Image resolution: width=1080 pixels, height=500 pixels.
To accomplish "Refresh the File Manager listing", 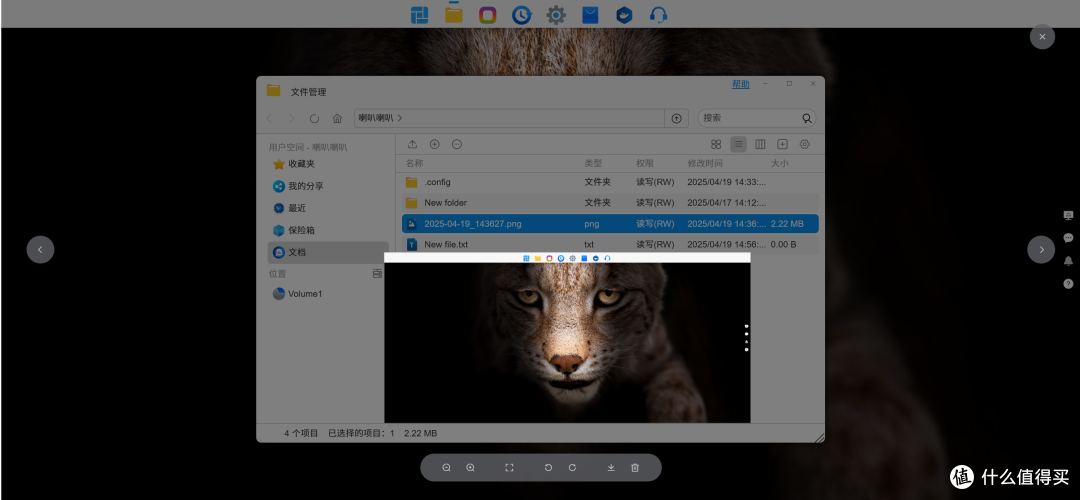I will (x=314, y=118).
